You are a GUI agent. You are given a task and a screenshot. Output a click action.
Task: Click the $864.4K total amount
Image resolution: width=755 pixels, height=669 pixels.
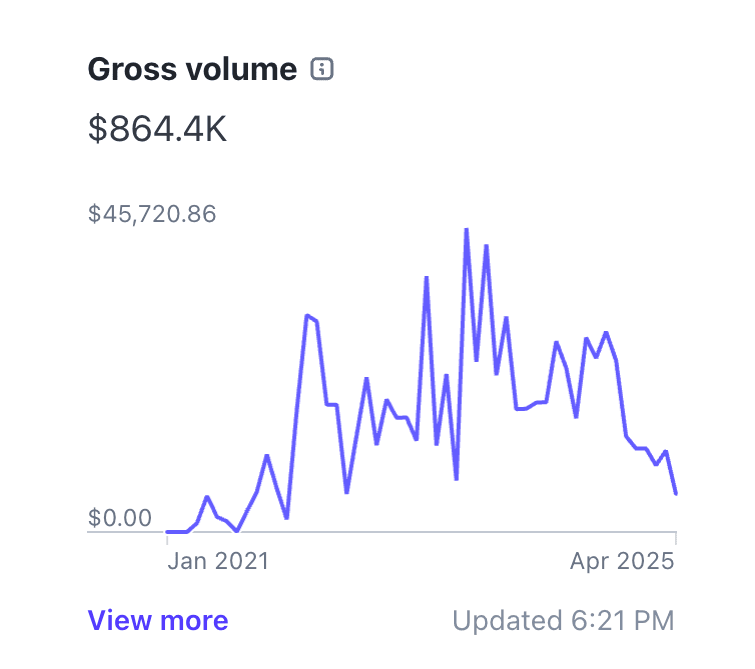pyautogui.click(x=157, y=129)
